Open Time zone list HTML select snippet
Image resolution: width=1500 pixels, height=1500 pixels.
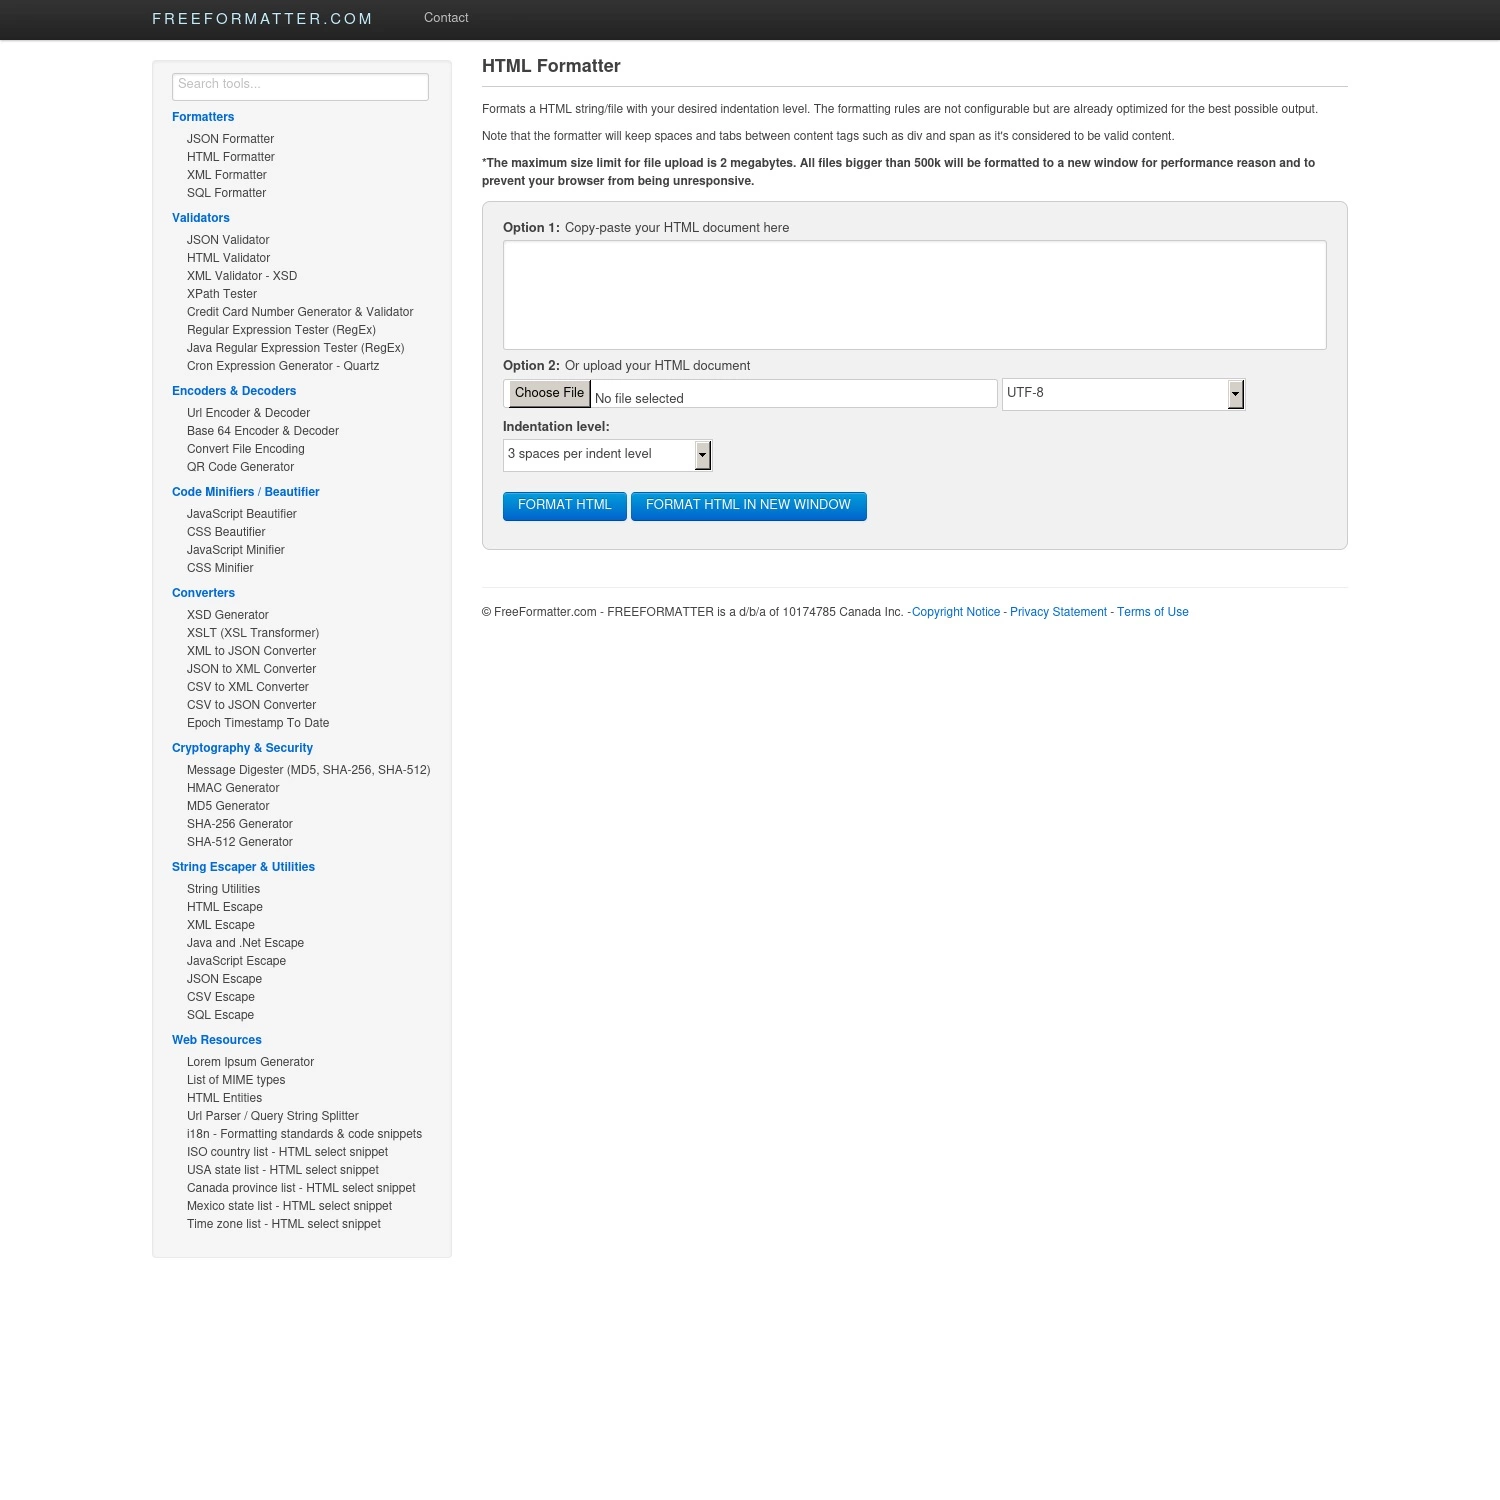284,1224
